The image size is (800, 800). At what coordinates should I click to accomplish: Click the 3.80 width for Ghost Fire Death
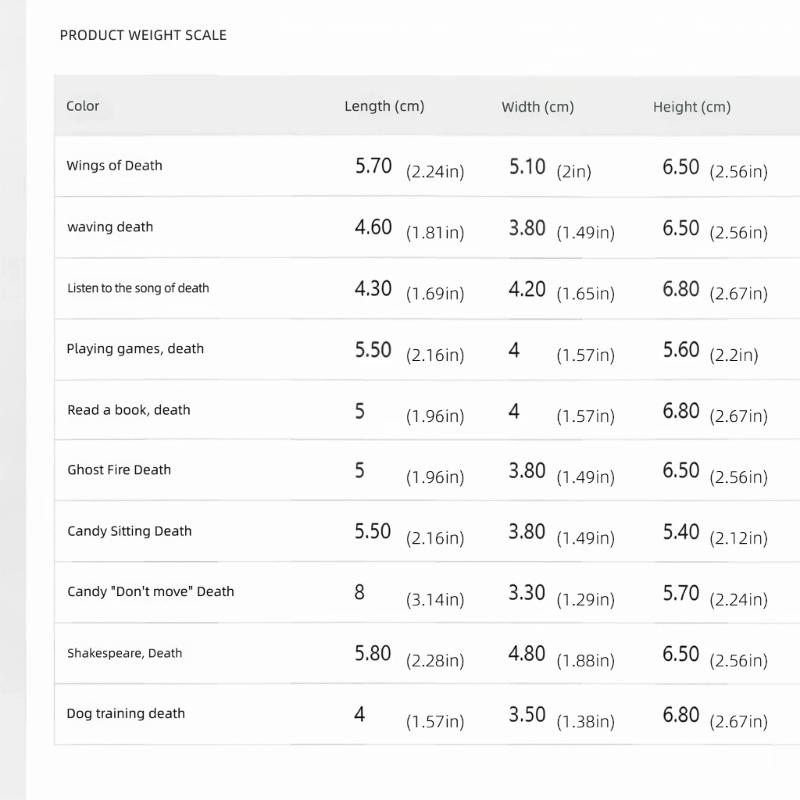click(527, 470)
